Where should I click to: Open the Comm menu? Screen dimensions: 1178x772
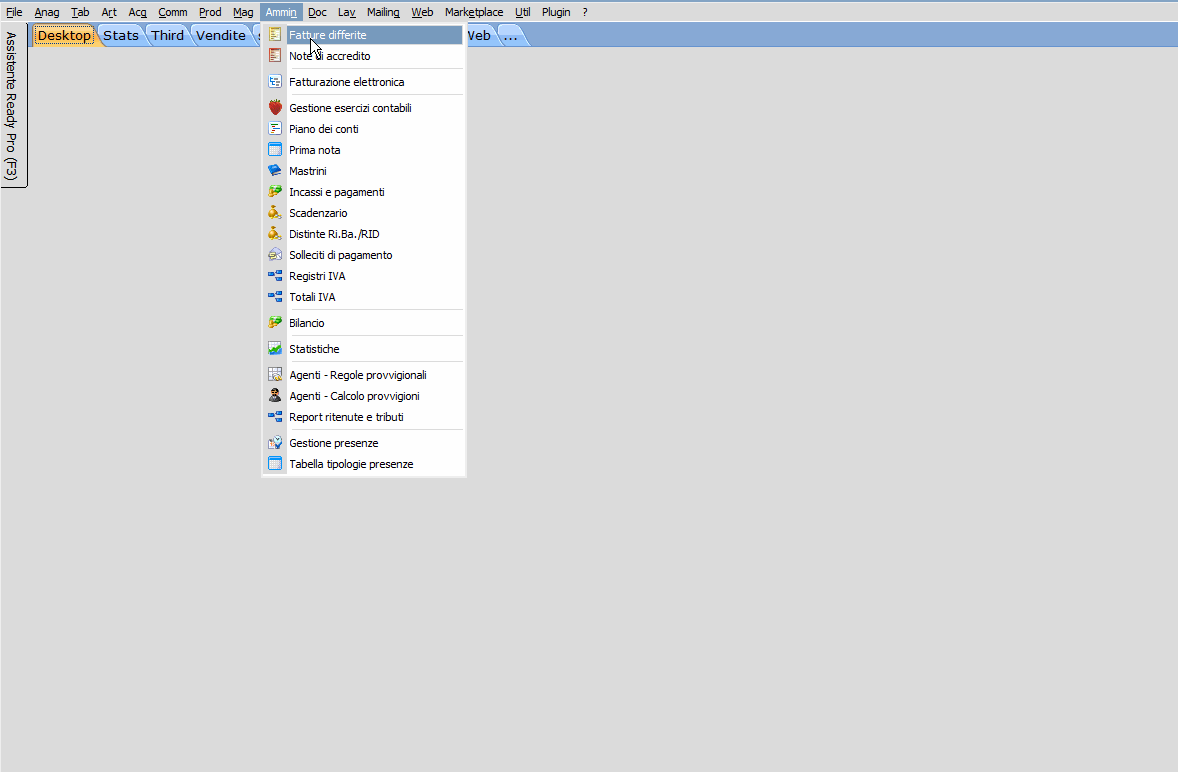coord(173,12)
